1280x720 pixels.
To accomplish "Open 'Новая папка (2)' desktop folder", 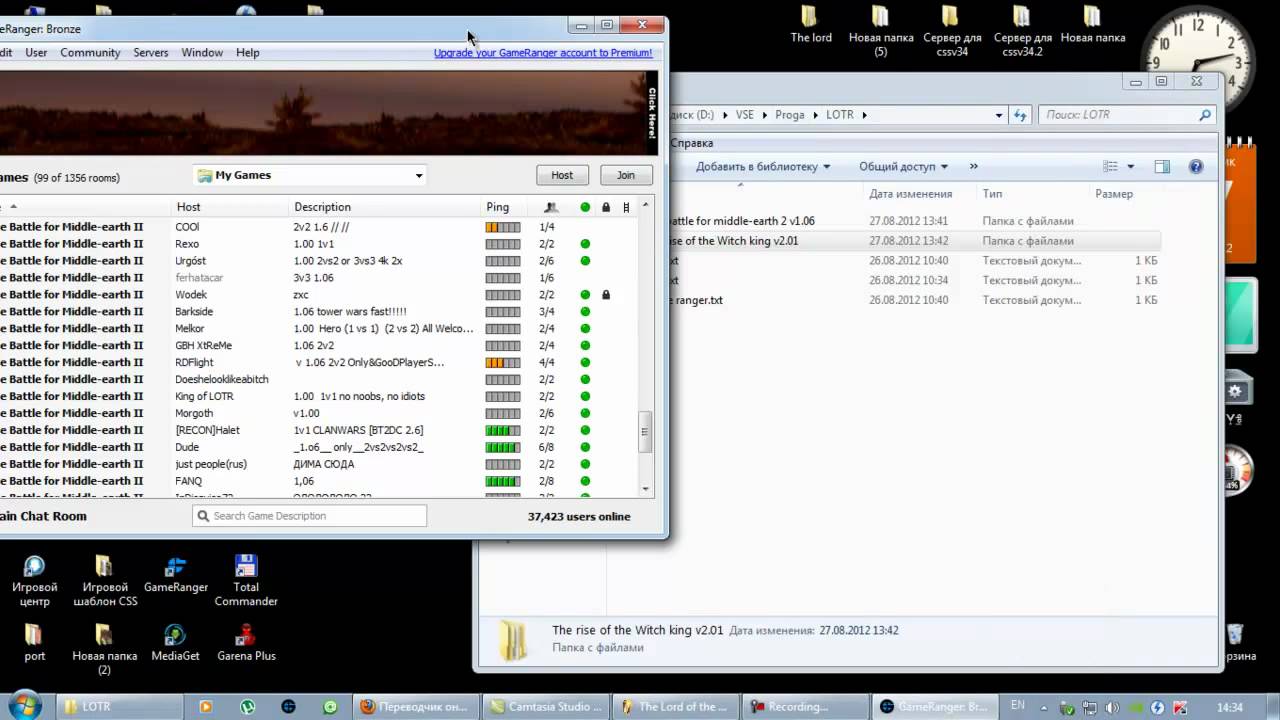I will coord(105,648).
